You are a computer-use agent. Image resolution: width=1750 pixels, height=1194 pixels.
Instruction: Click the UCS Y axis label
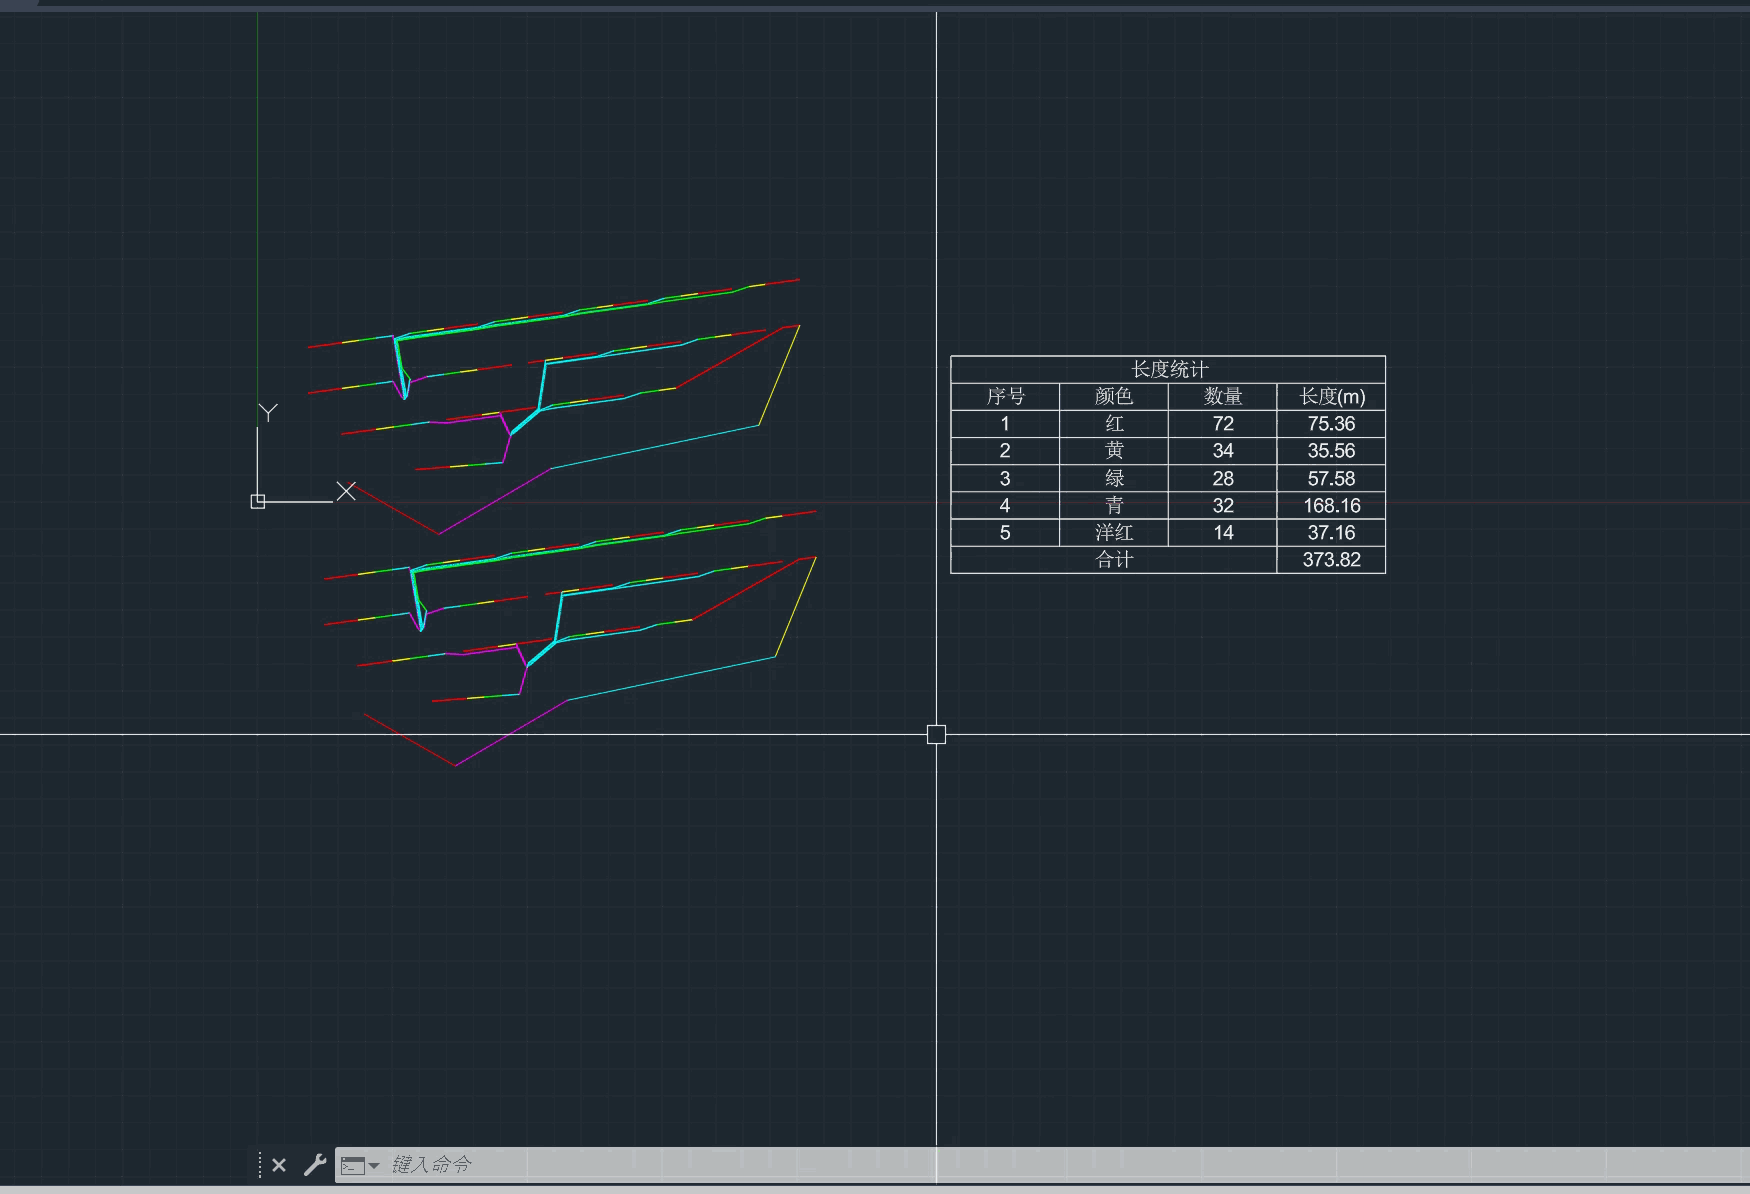(x=268, y=412)
